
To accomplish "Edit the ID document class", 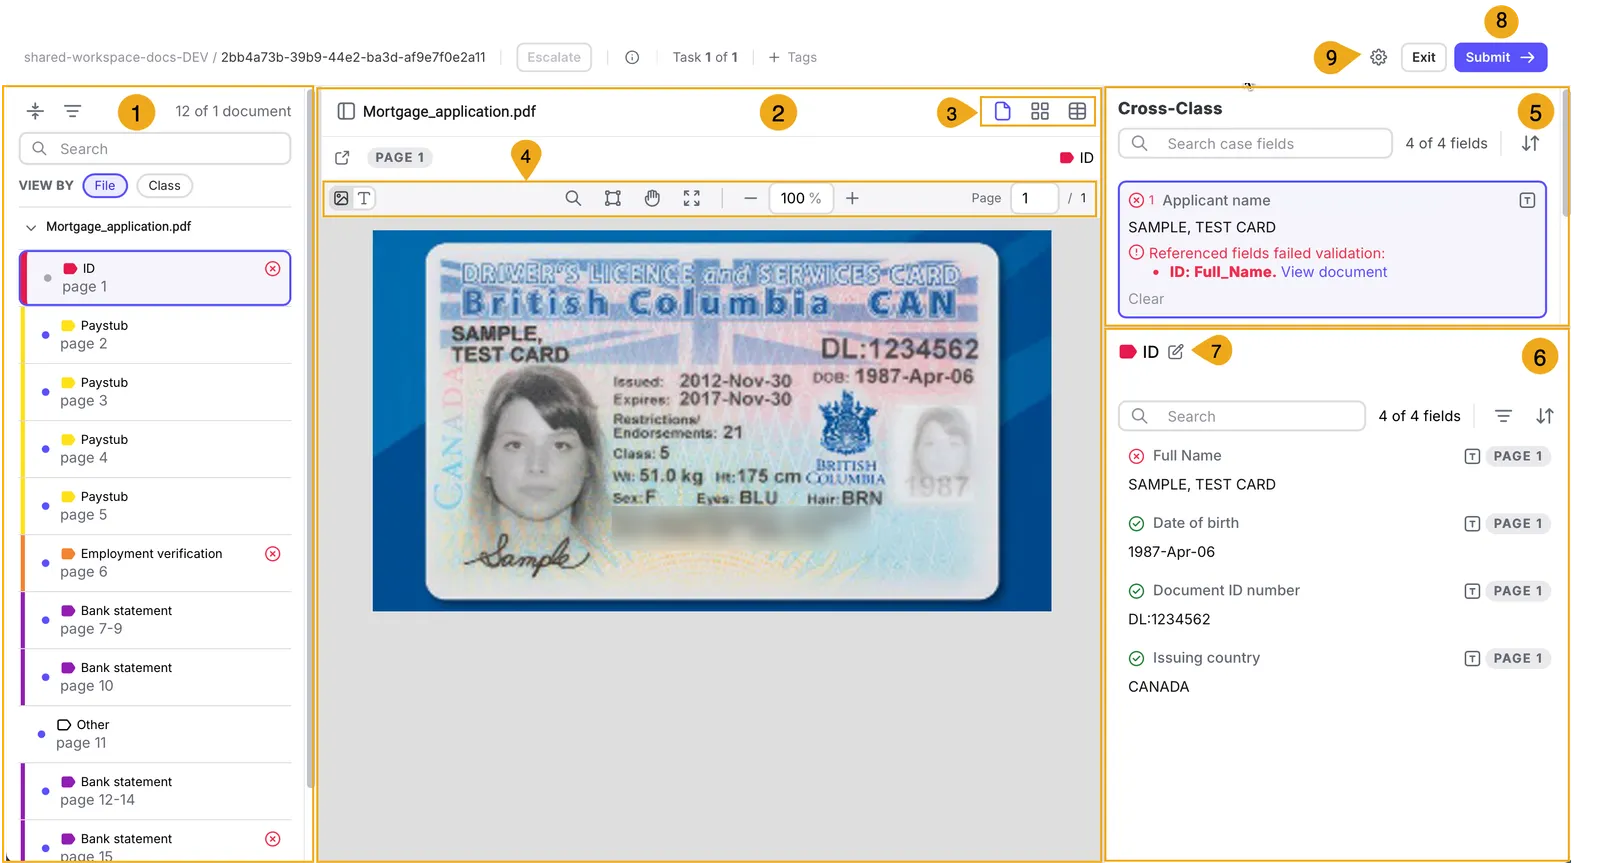I will (1176, 352).
